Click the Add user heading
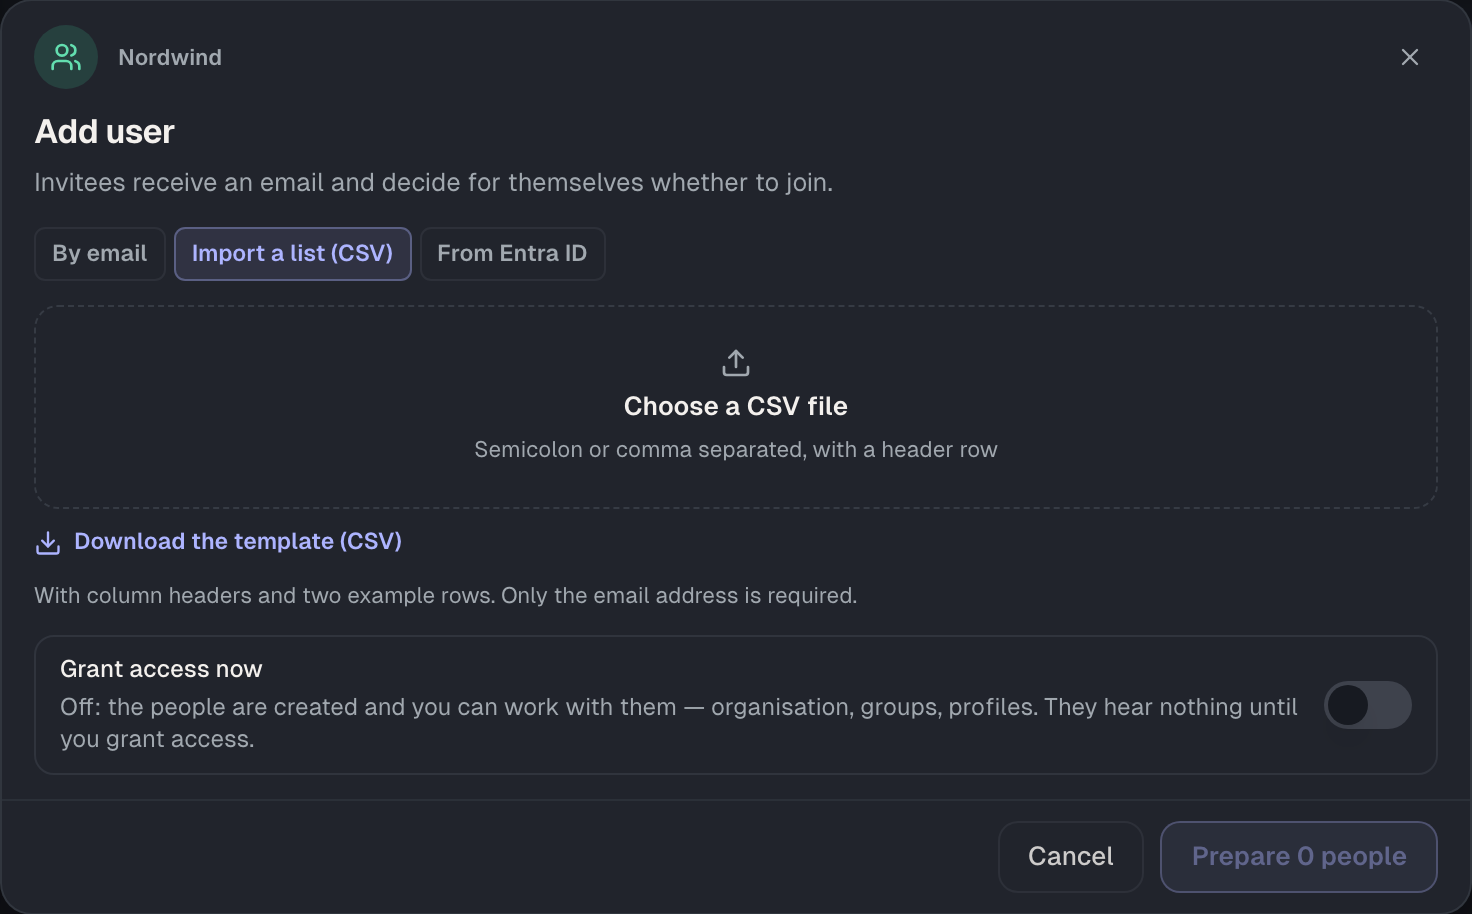This screenshot has width=1472, height=914. (105, 132)
